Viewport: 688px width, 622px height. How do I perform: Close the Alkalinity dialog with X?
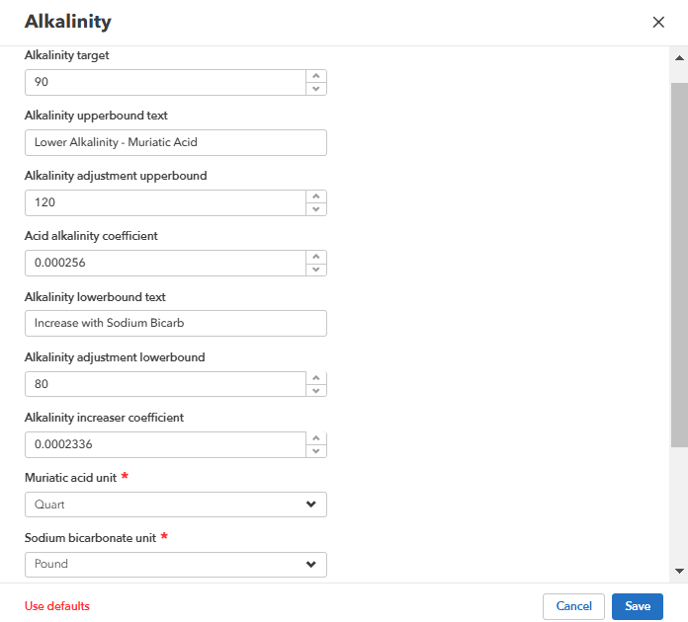(658, 22)
